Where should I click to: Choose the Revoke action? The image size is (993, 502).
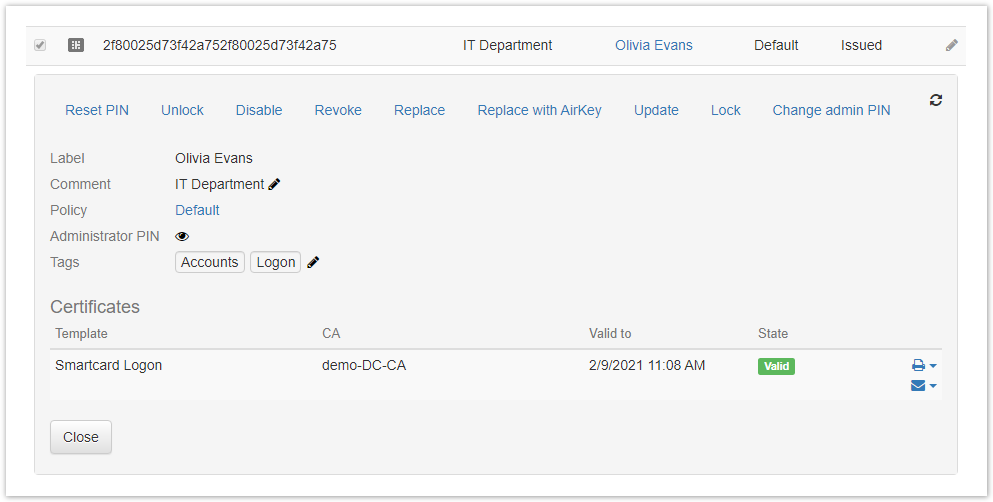(x=338, y=110)
